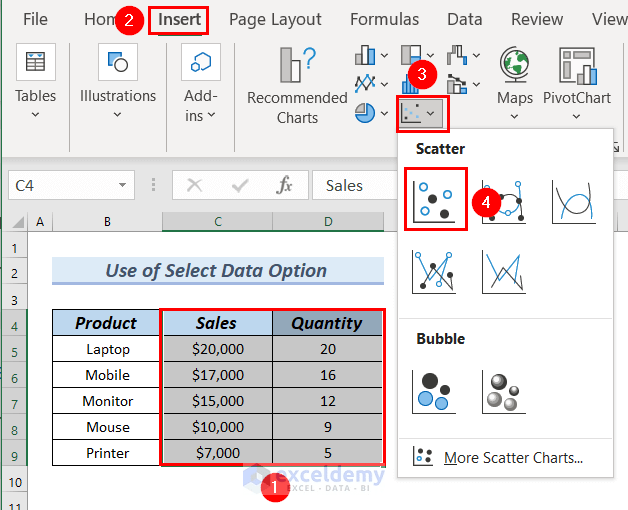The height and width of the screenshot is (510, 628).
Task: Open the Illustrations shapes icon
Action: click(x=118, y=62)
